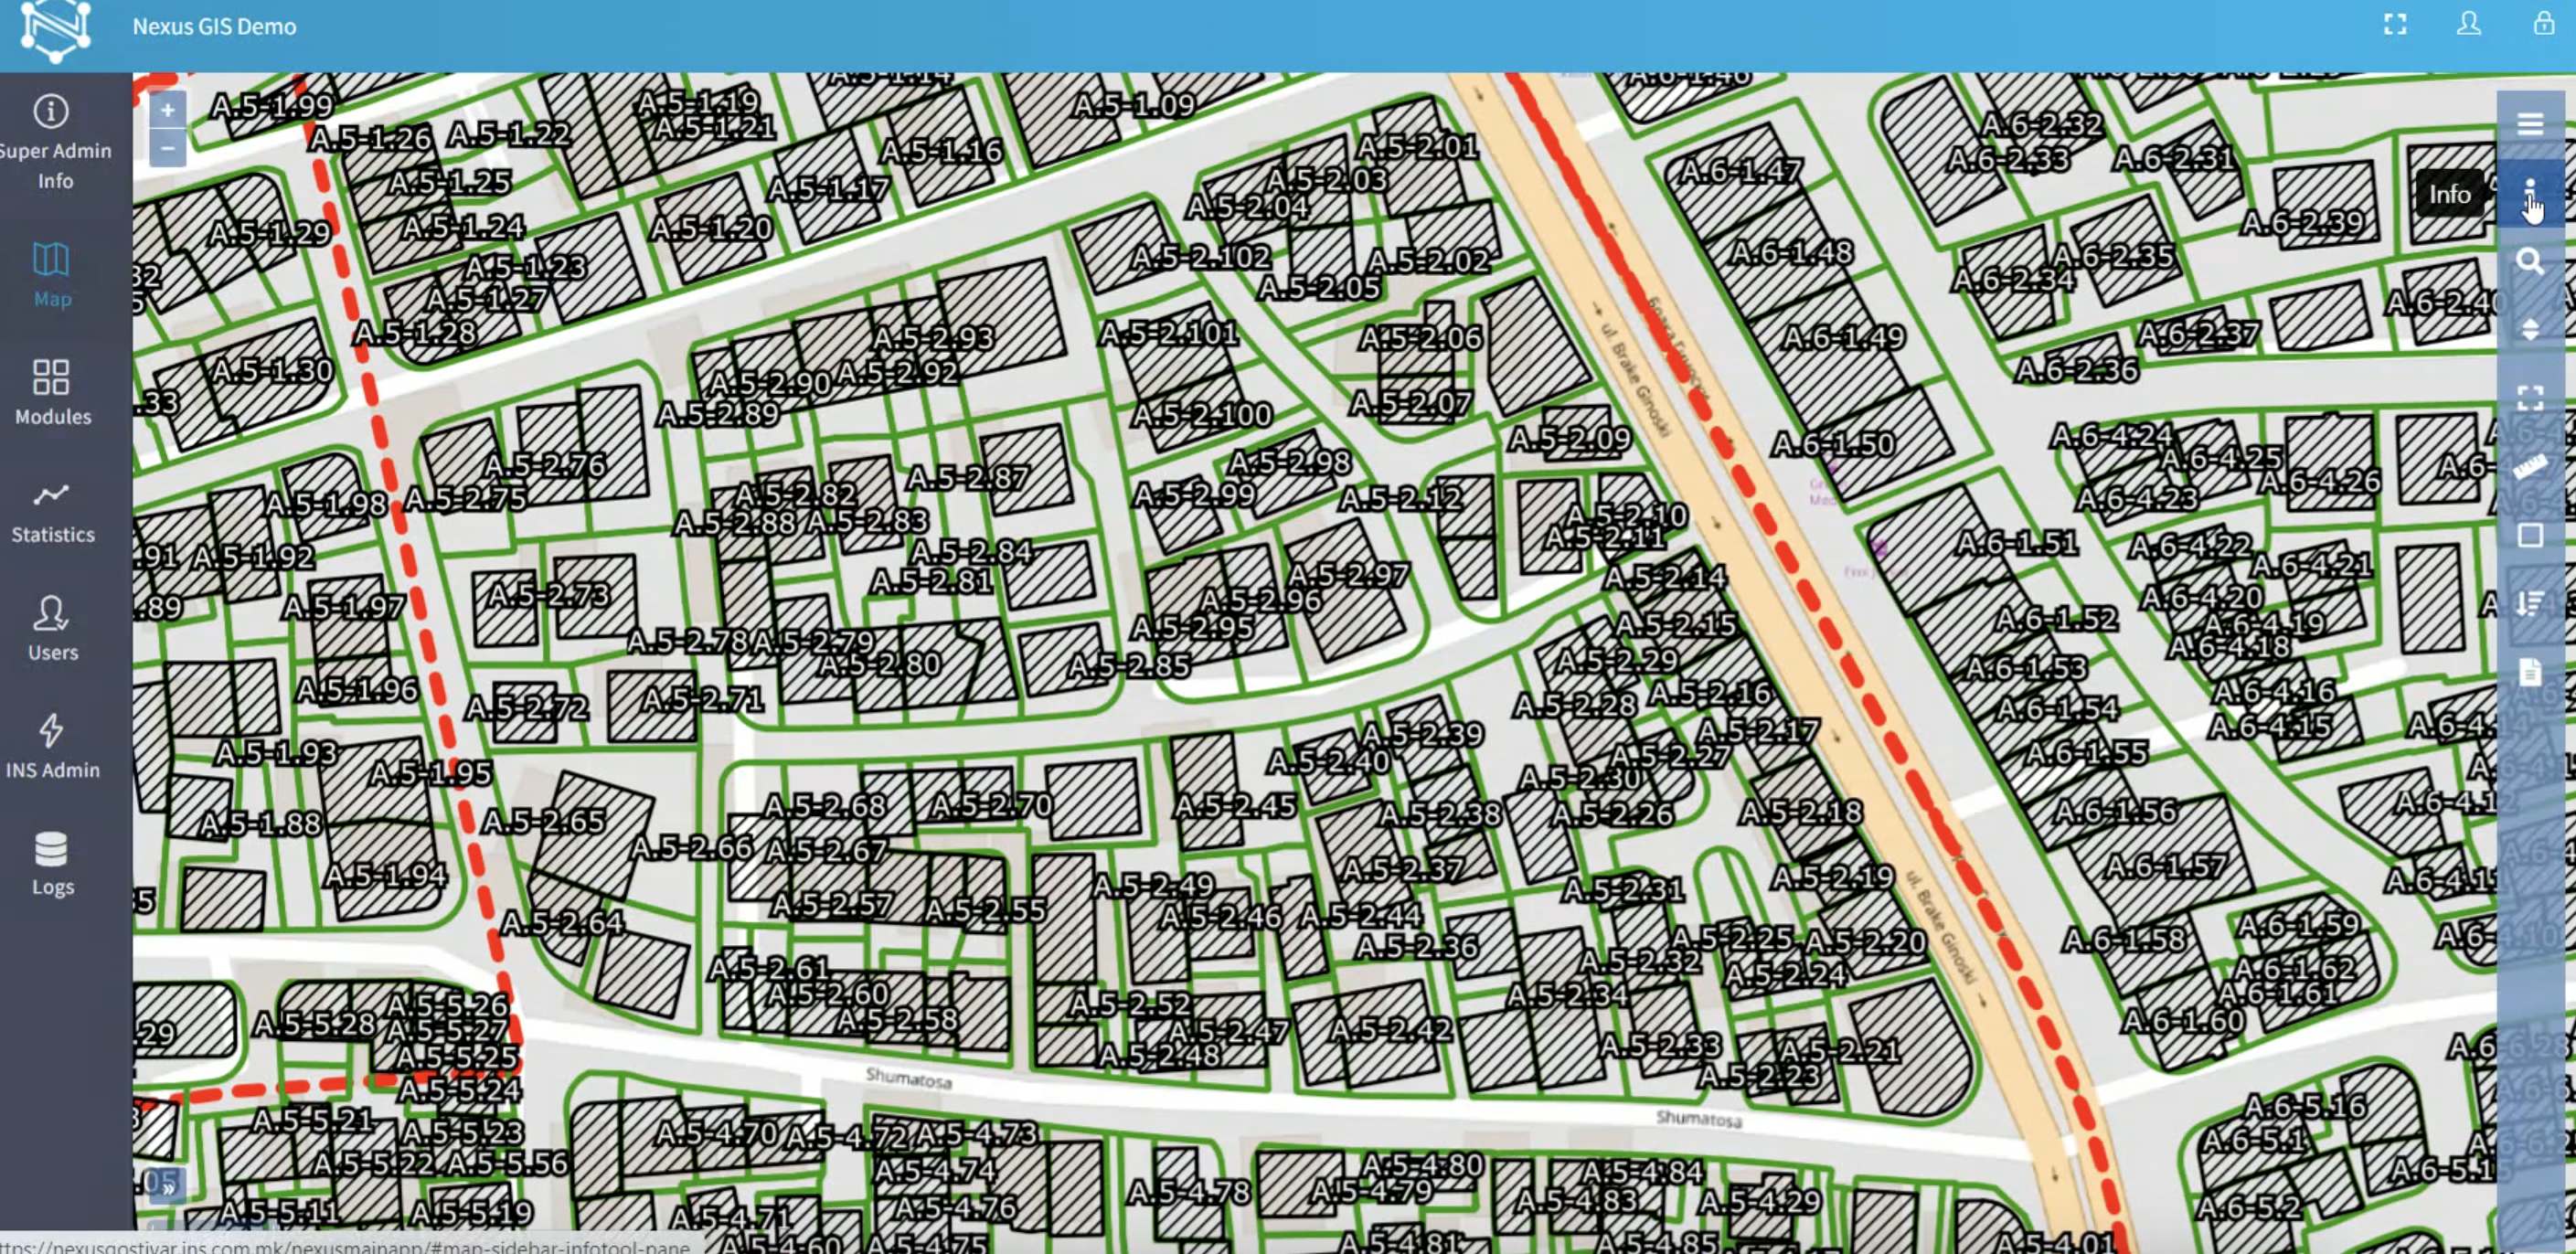Open the map sidebar hamburger menu
This screenshot has height=1254, width=2576.
[2530, 124]
